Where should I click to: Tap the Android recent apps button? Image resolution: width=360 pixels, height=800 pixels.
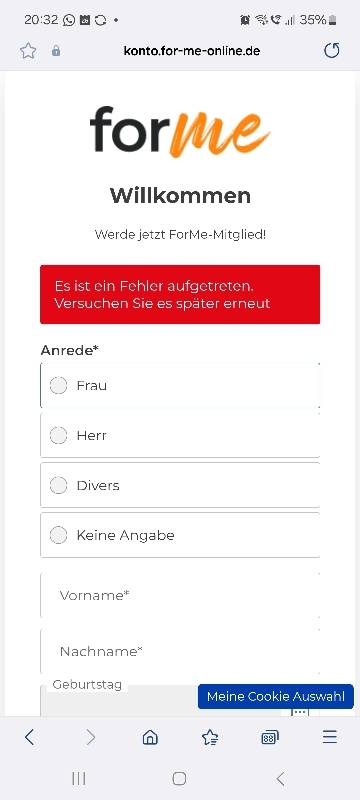79,778
